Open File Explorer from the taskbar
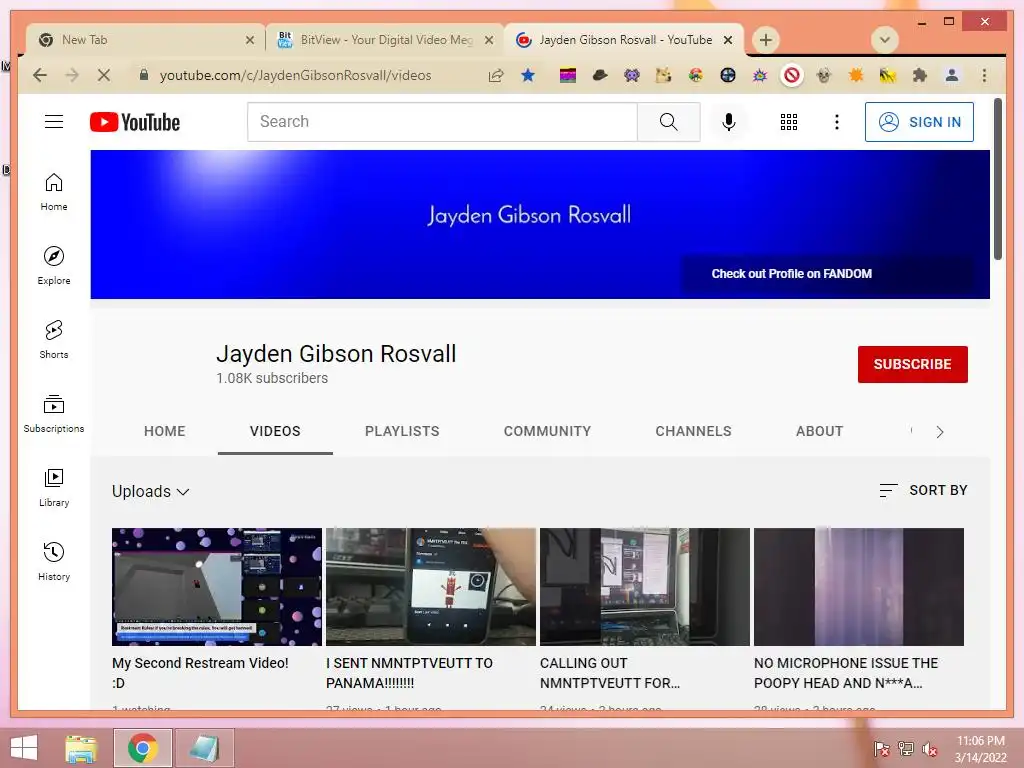Screen dimensions: 1024x768 [81, 748]
